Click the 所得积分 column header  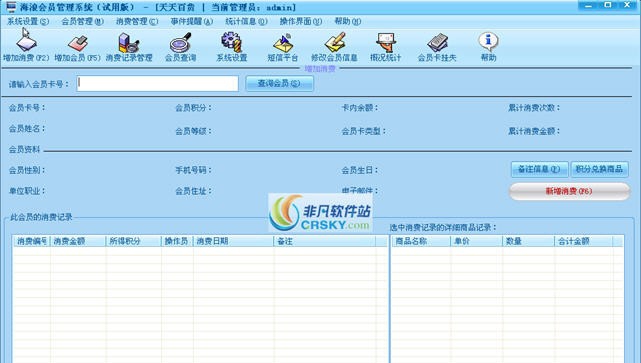(133, 241)
